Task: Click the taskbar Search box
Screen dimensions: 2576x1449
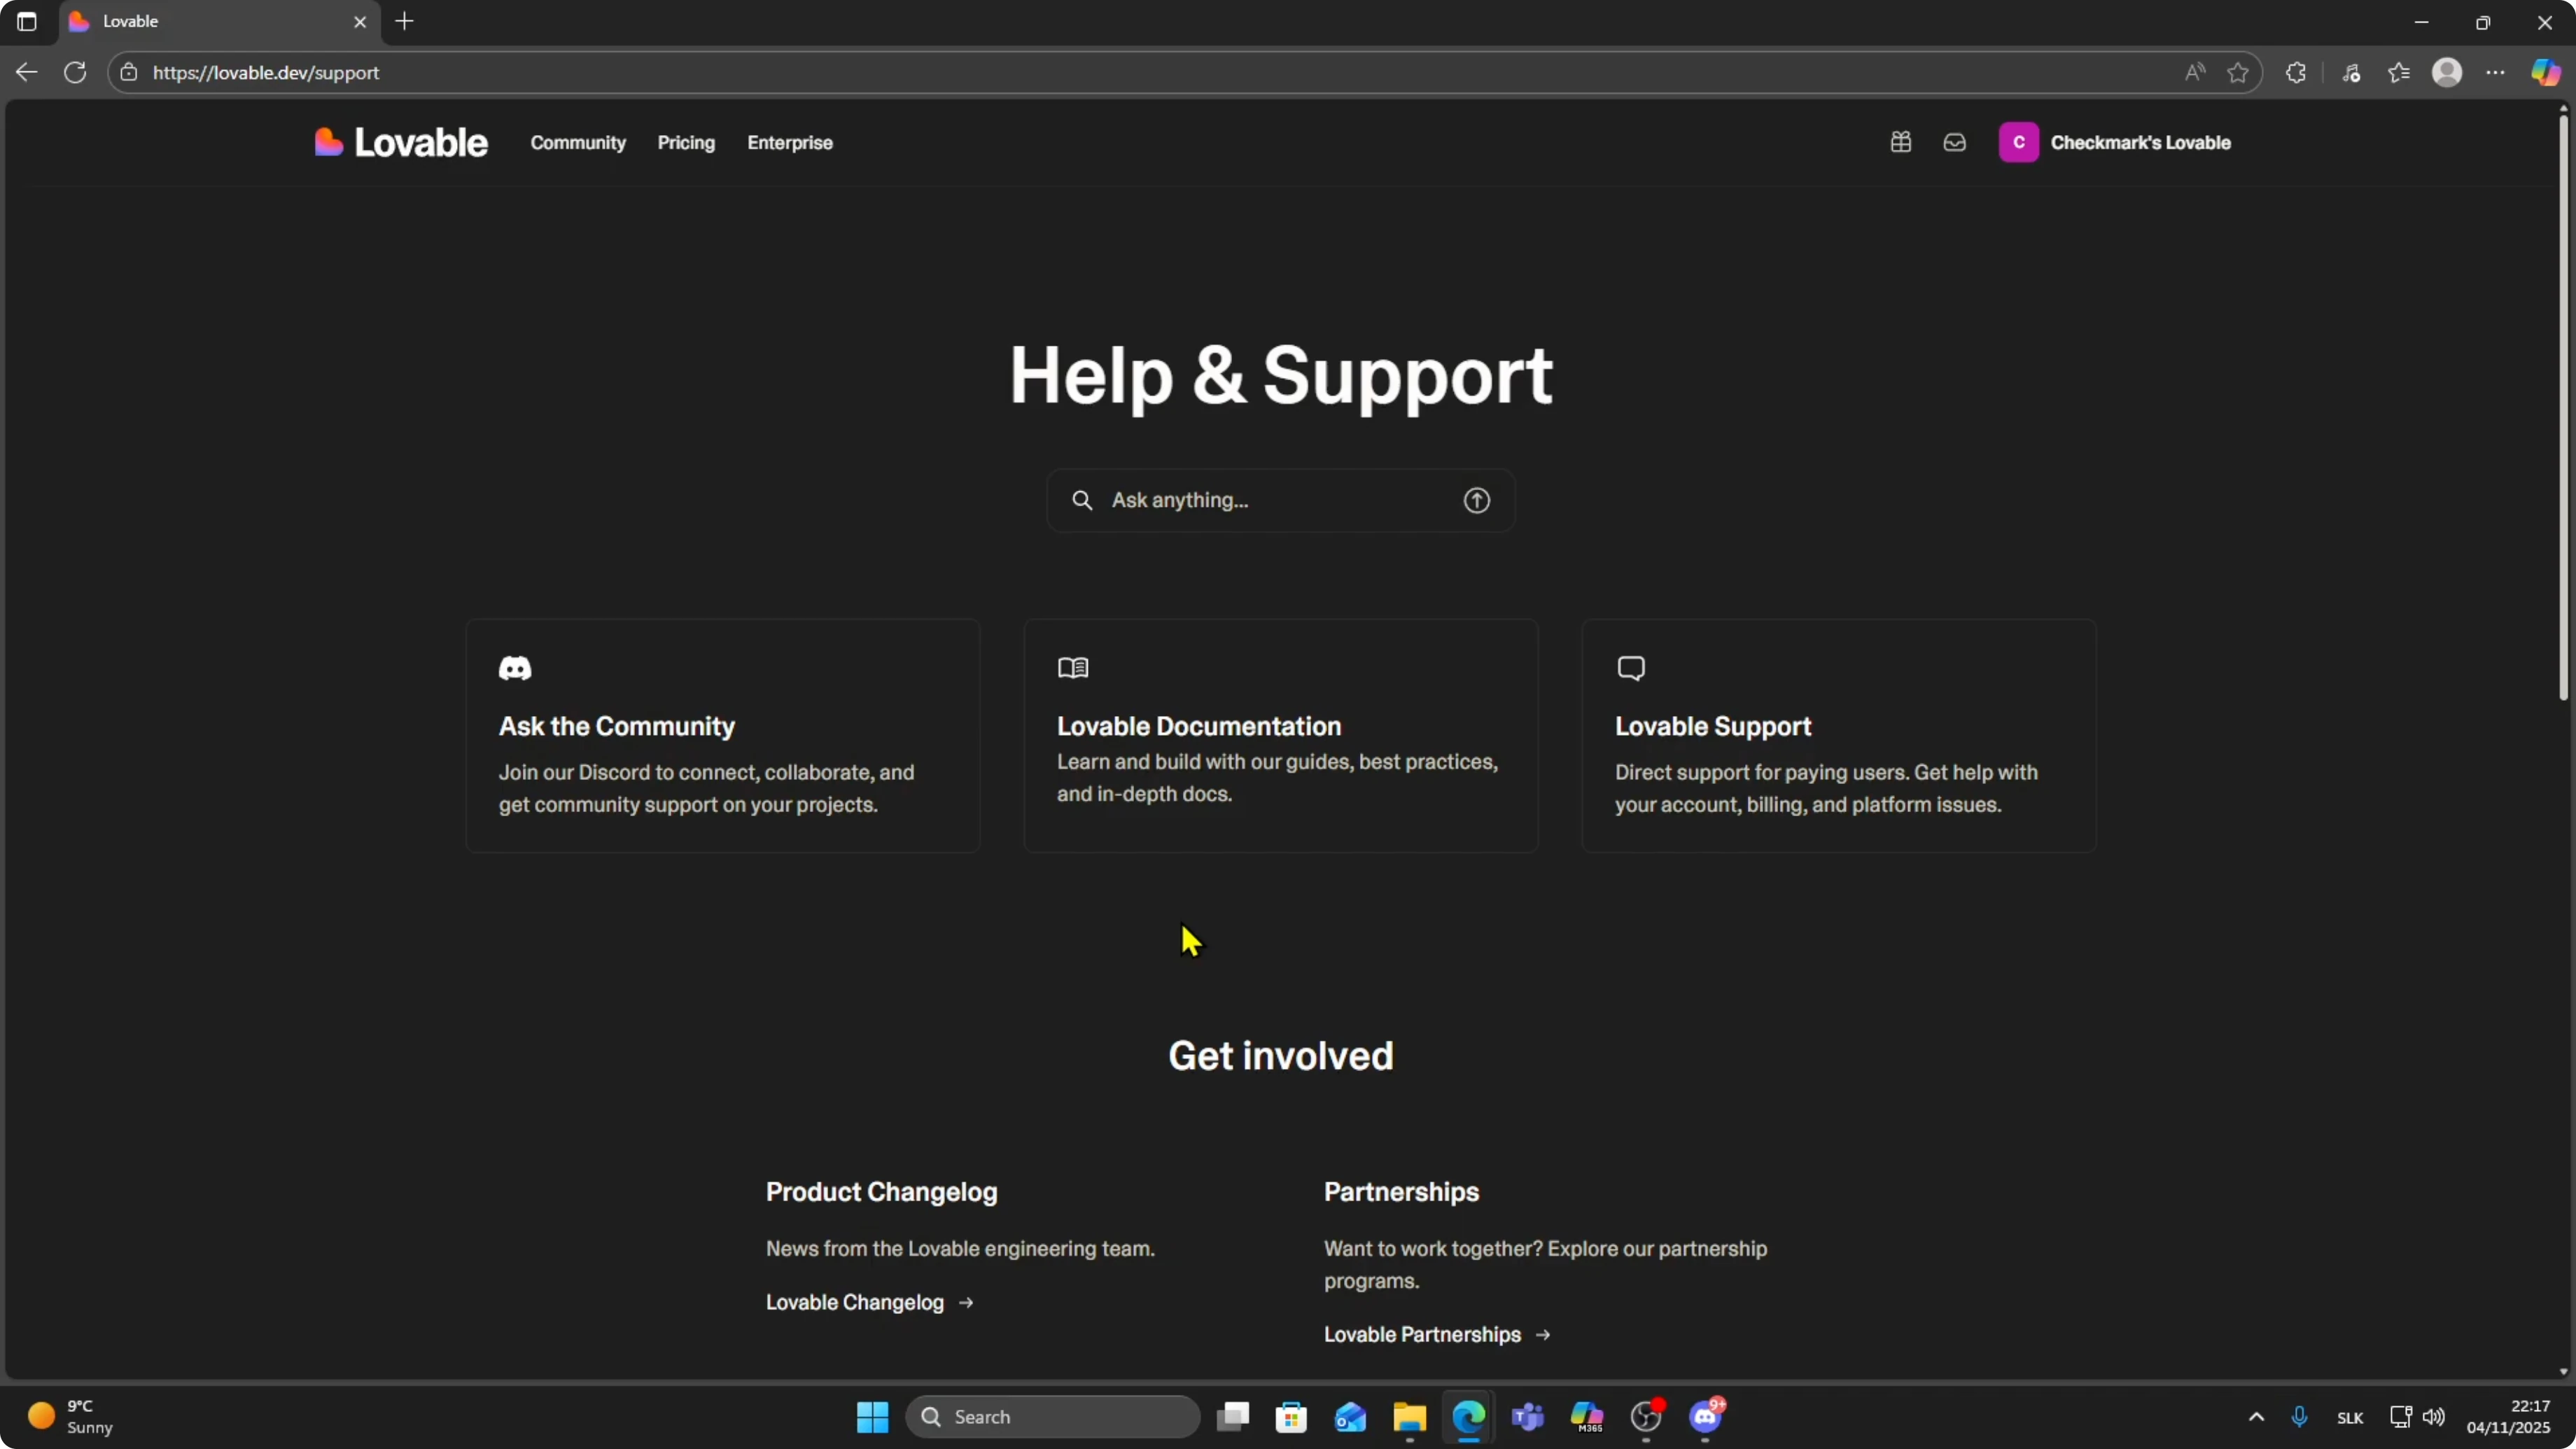Action: [x=1052, y=1417]
